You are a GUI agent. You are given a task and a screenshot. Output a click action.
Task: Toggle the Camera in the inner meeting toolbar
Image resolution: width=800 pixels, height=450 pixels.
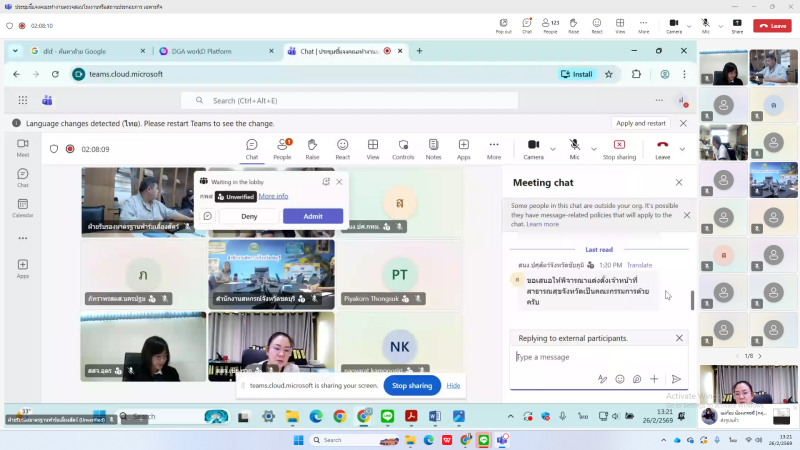point(533,148)
